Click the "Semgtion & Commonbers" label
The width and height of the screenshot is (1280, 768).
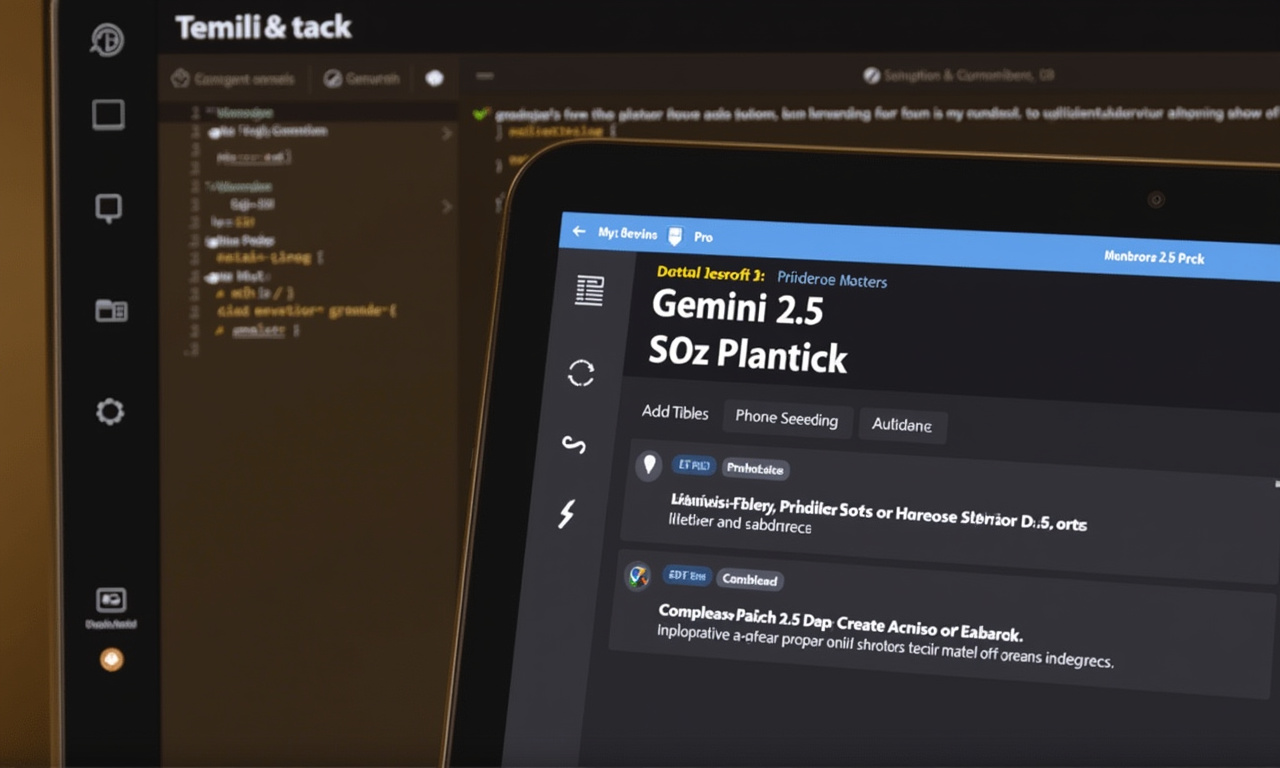(968, 75)
